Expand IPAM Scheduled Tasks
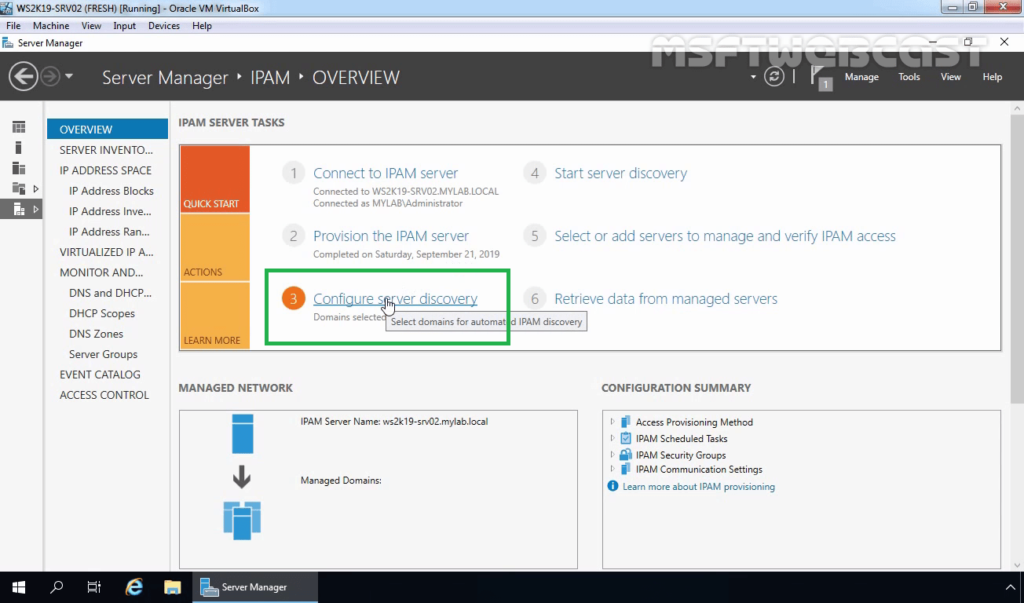Viewport: 1024px width, 603px height. pyautogui.click(x=612, y=438)
